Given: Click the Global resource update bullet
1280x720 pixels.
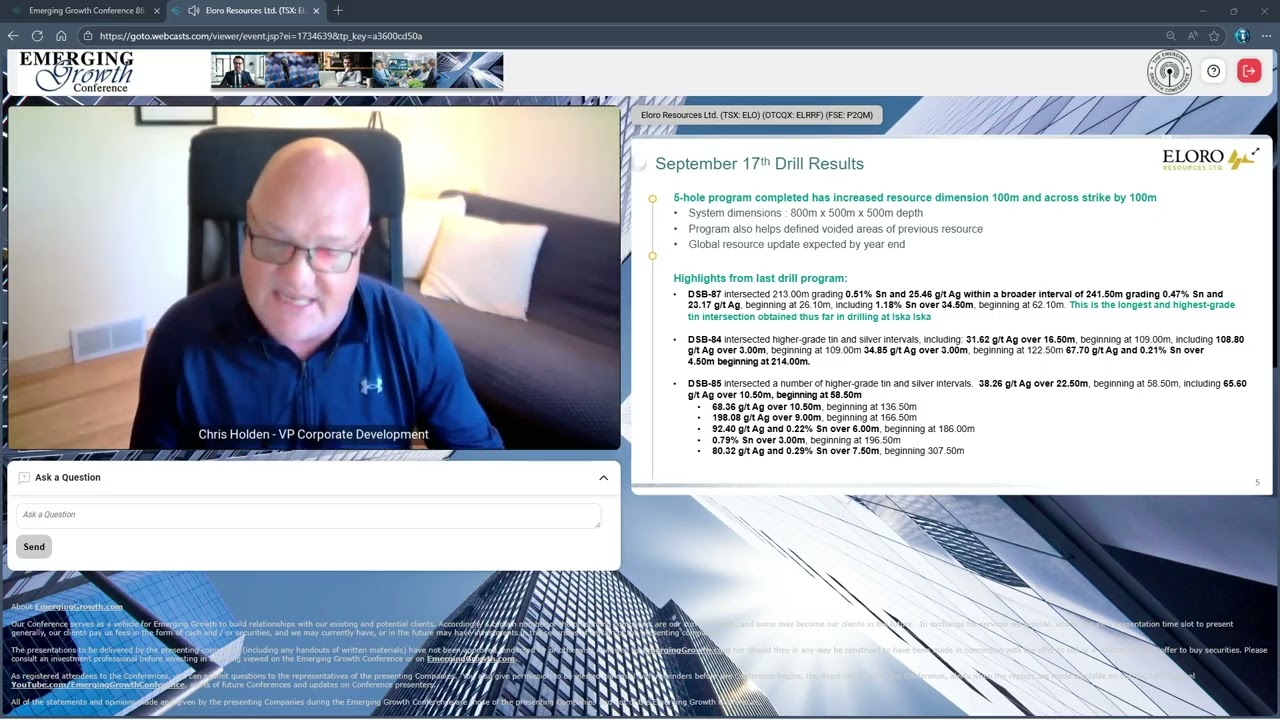Looking at the screenshot, I should 796,245.
